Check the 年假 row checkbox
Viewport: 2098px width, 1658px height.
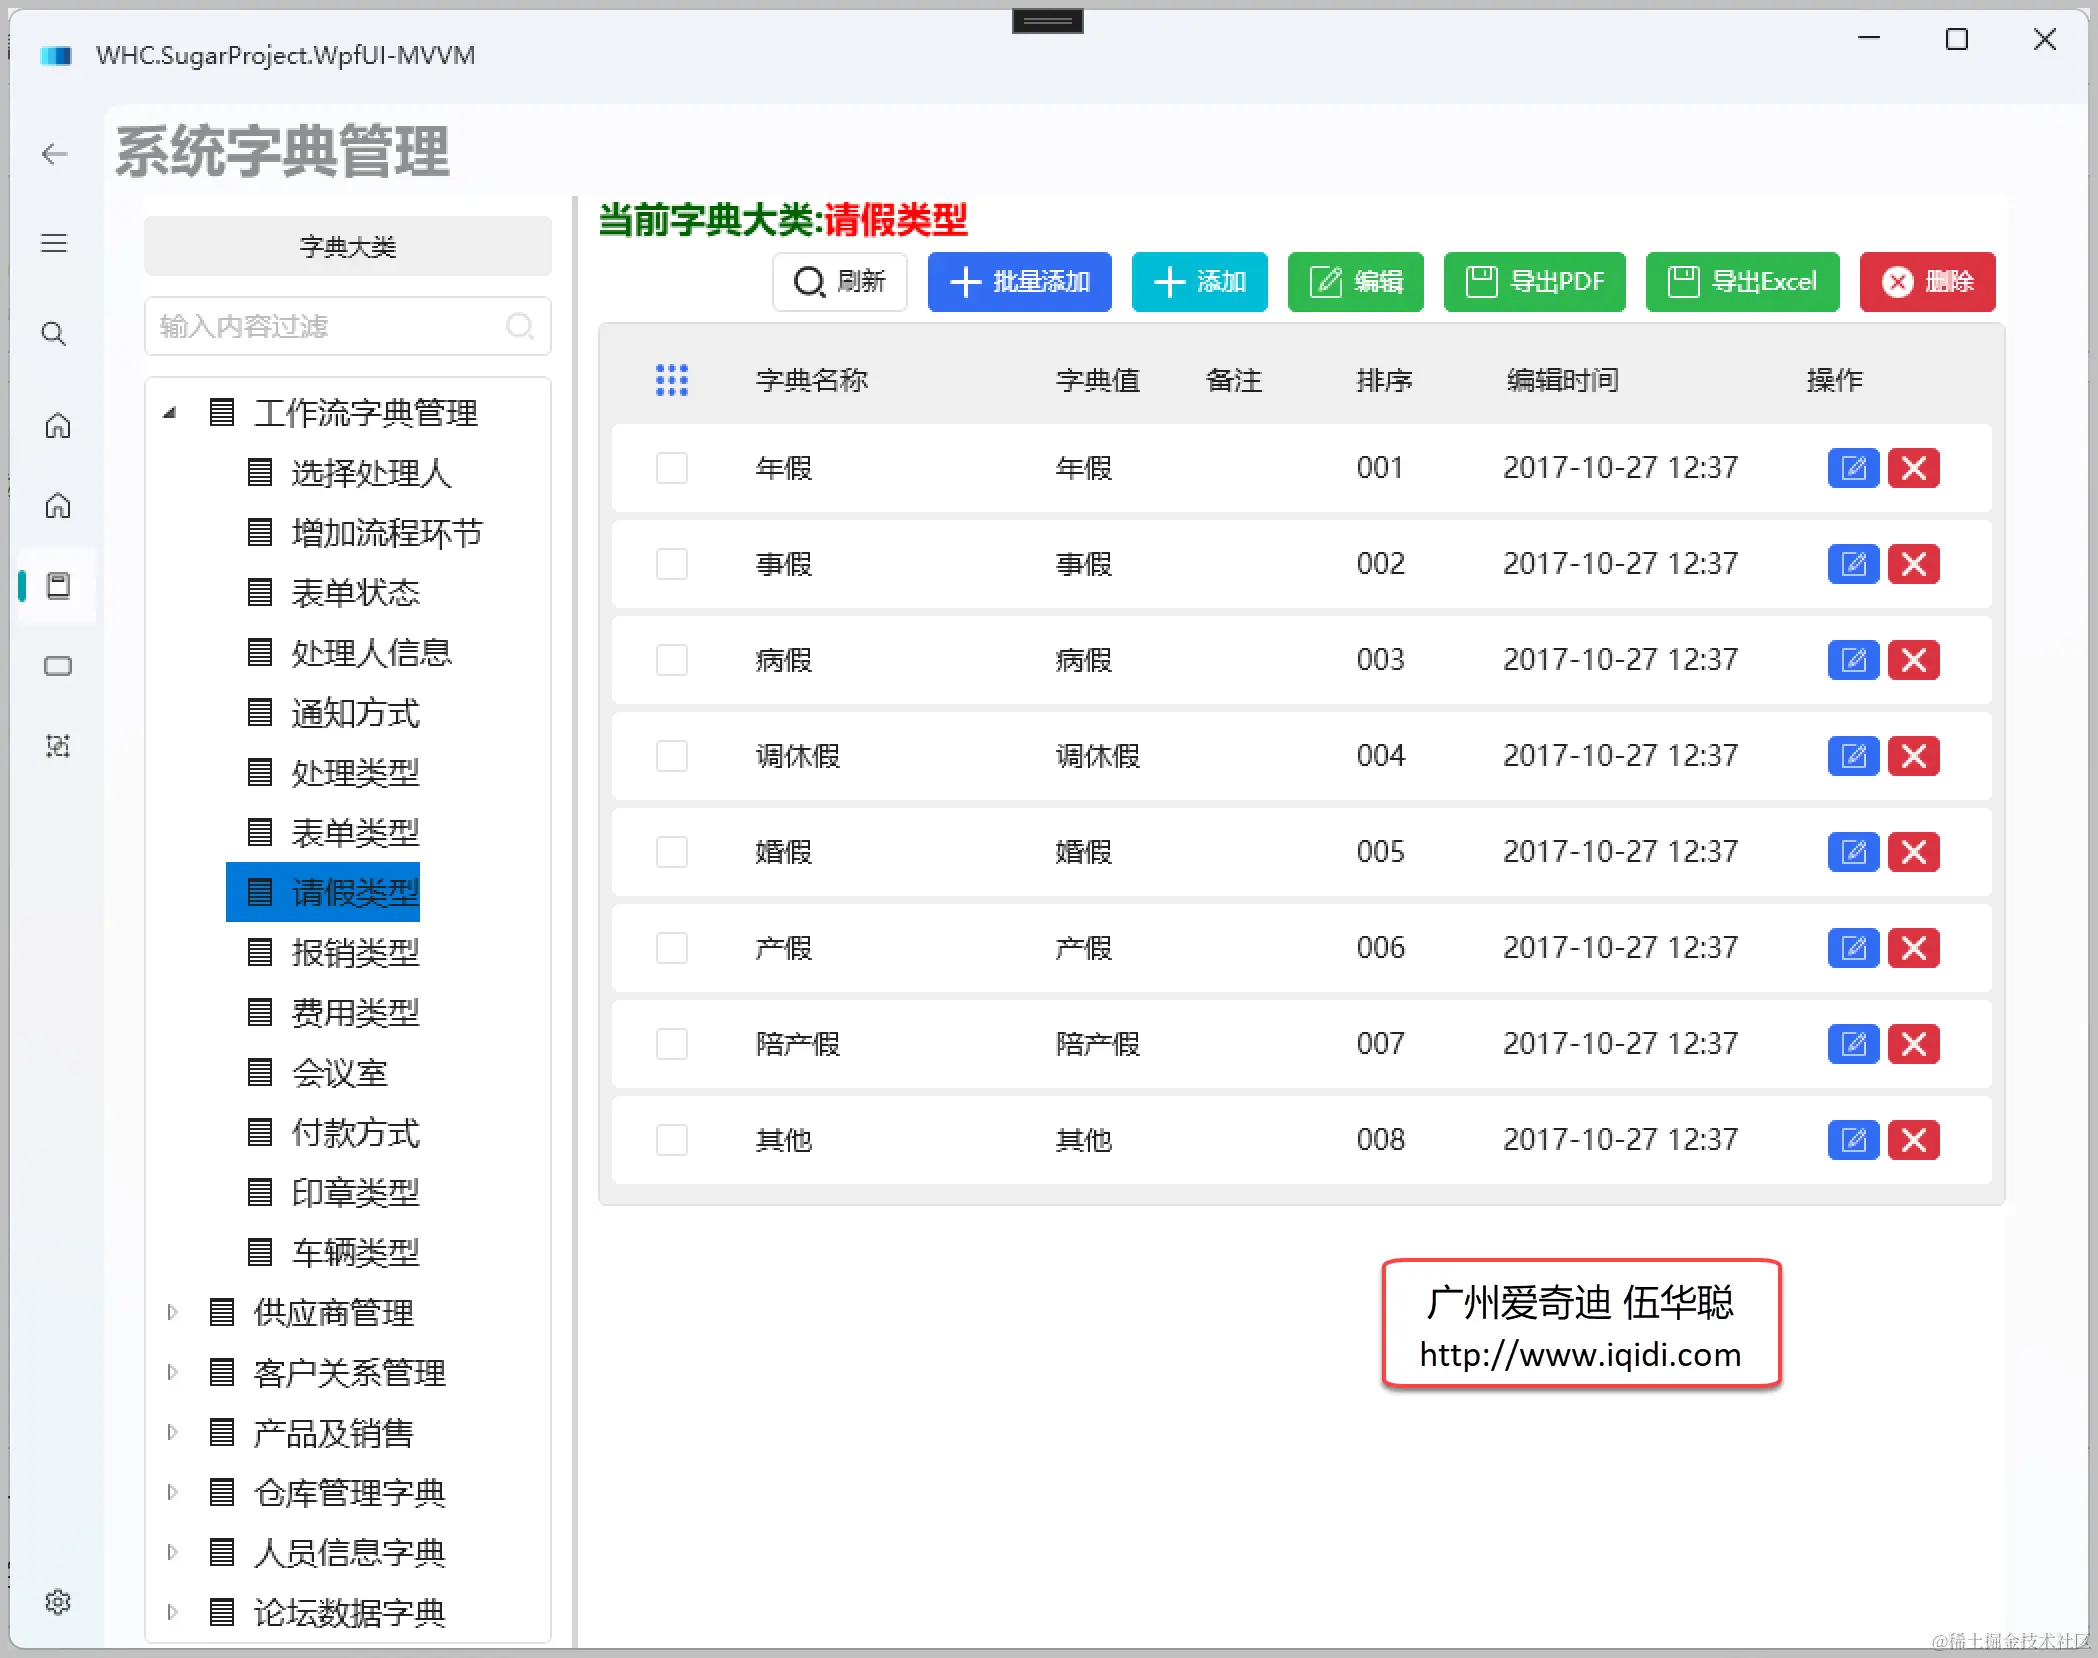672,468
